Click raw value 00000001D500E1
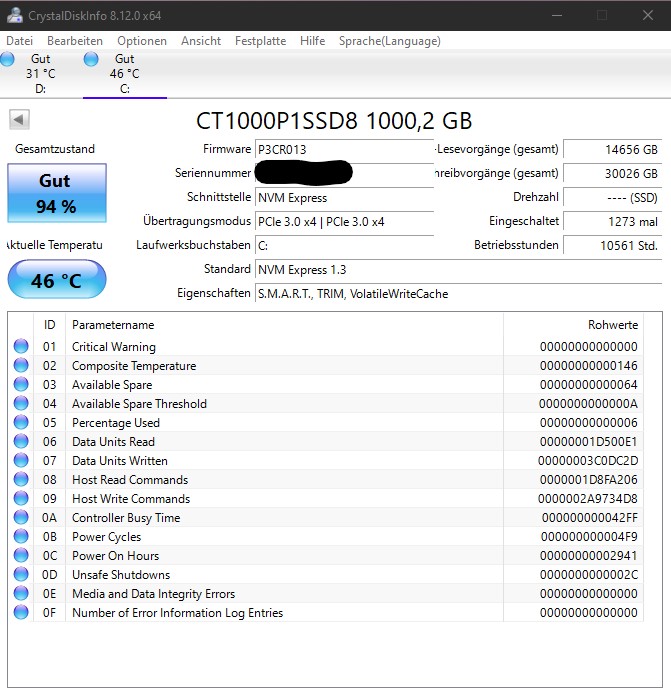Screen dimensions: 671x696 588,442
